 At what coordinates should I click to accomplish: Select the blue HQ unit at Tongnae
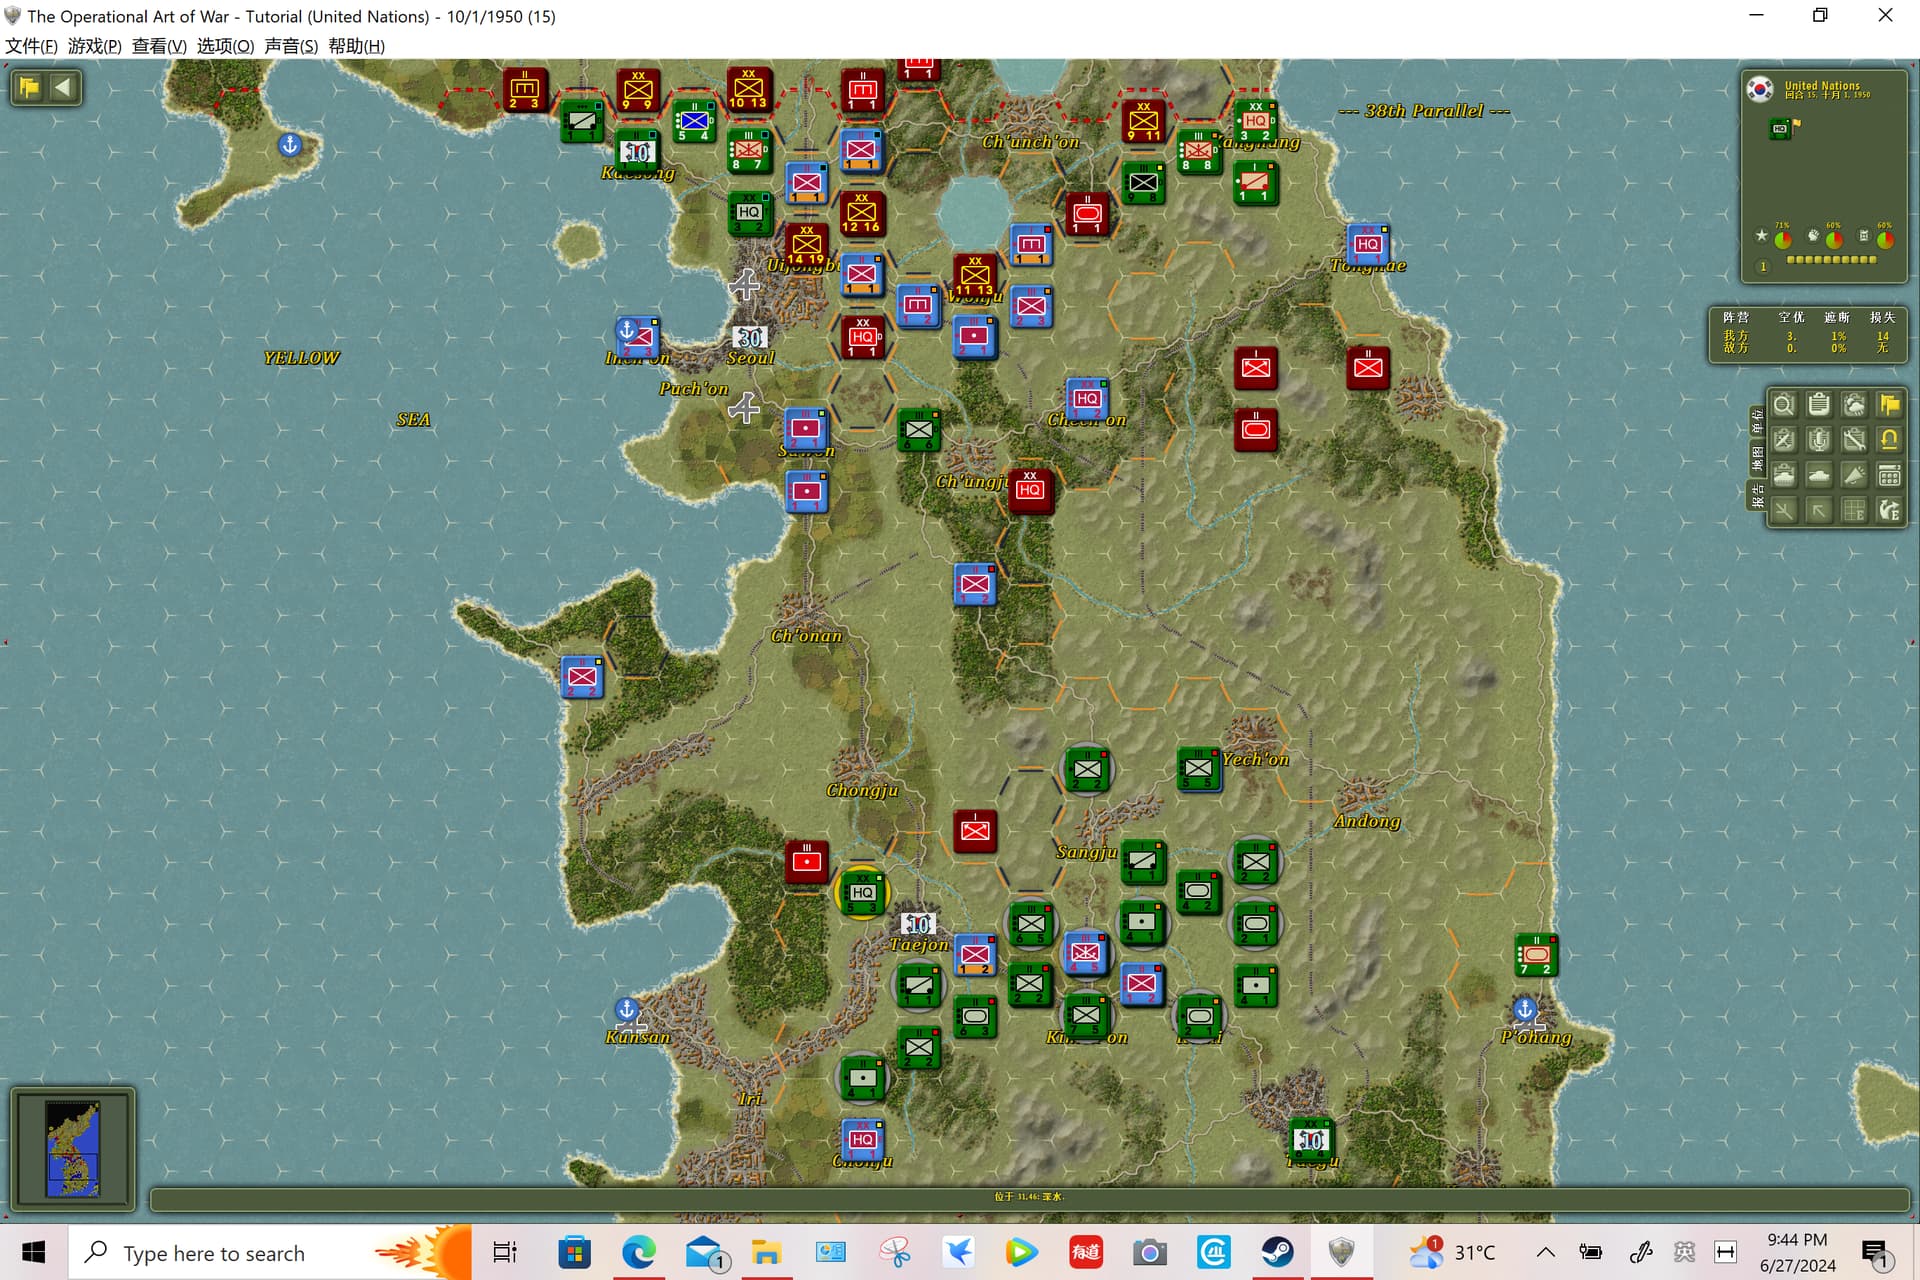(x=1368, y=244)
